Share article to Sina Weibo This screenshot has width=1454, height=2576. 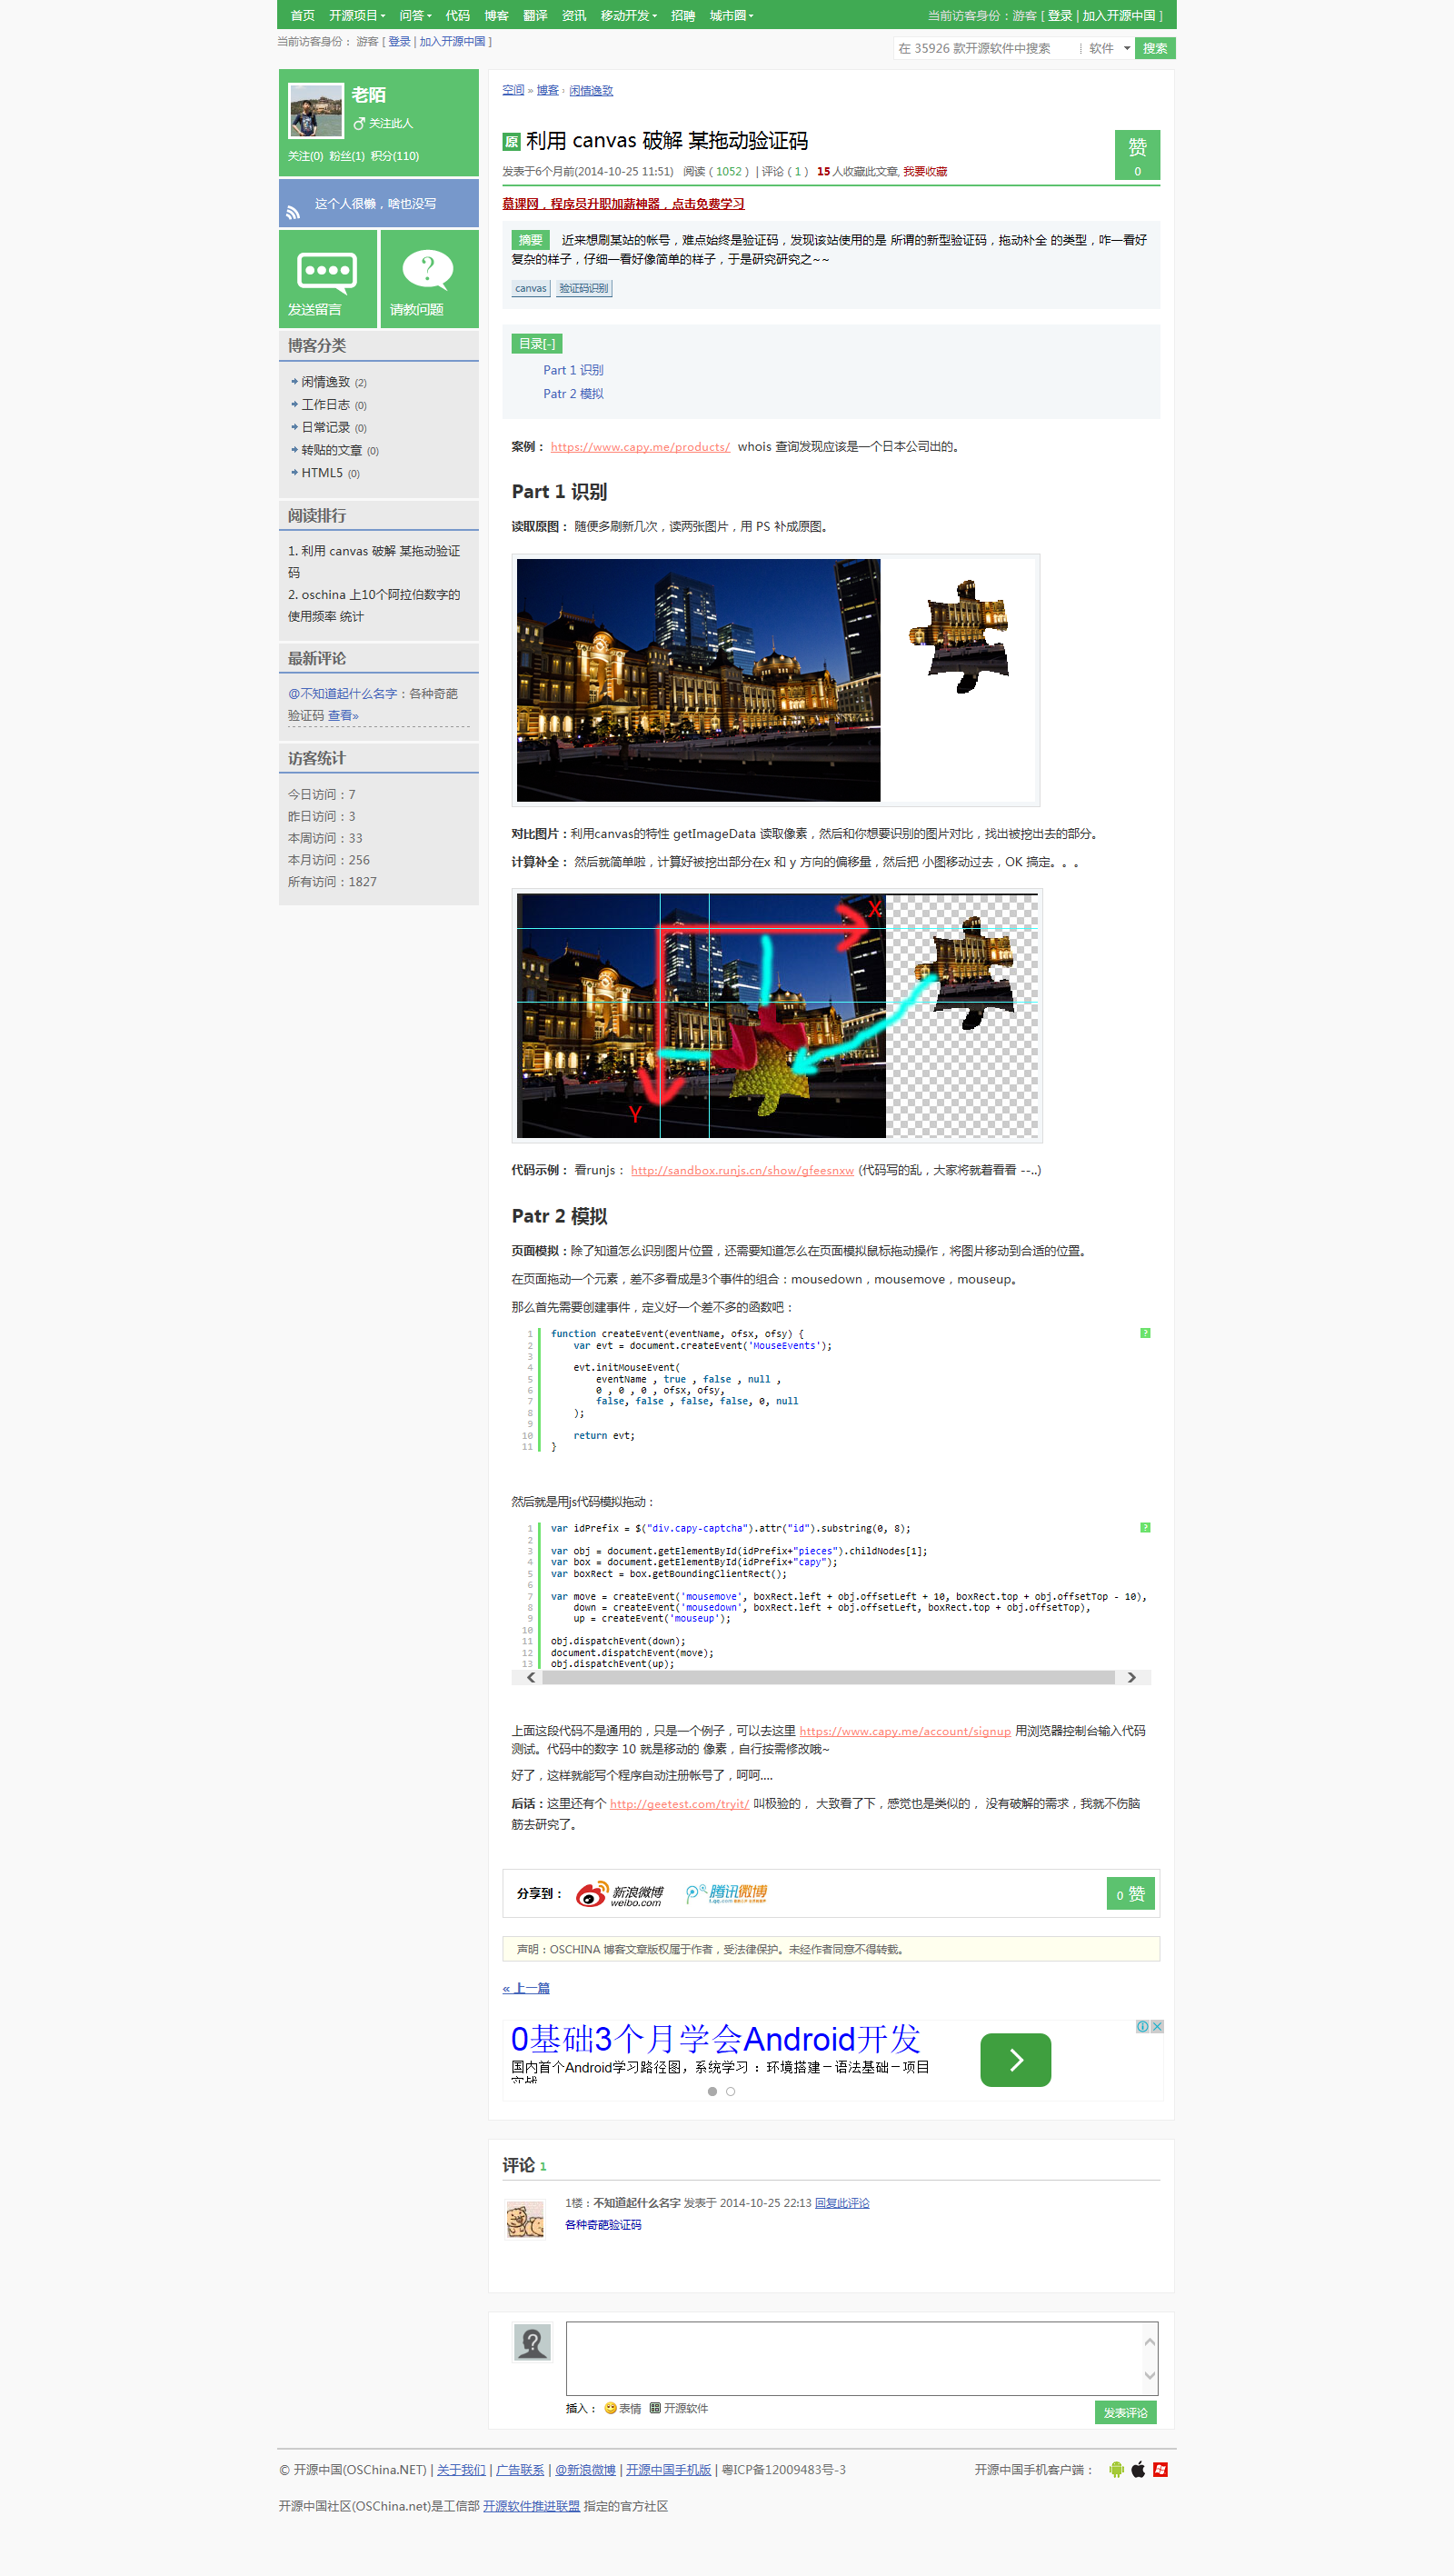click(620, 1894)
